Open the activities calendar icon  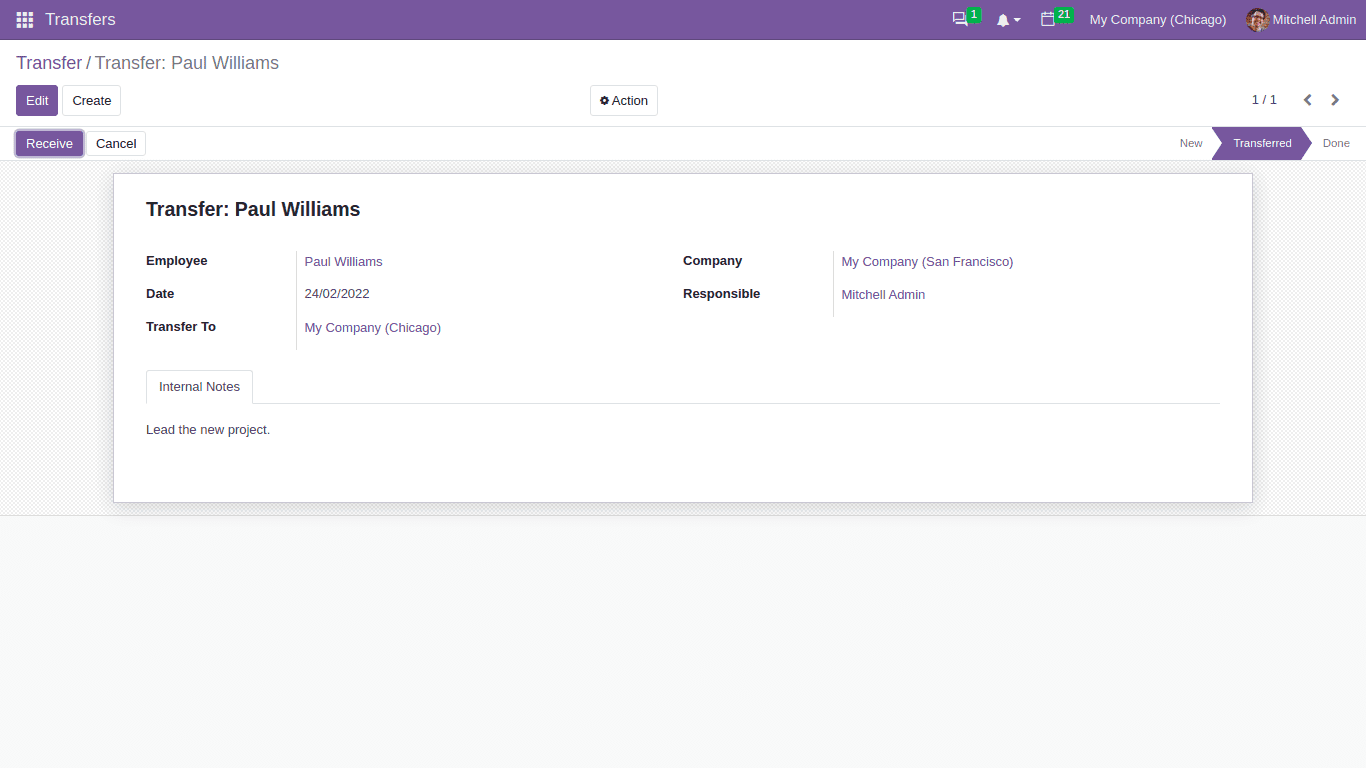point(1049,19)
